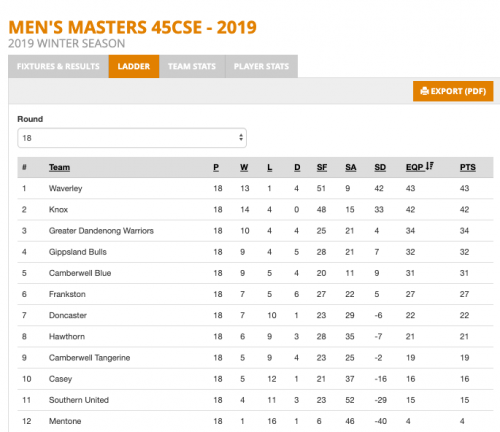500x432 pixels.
Task: Select the Doncaster team name
Action: pos(68,315)
